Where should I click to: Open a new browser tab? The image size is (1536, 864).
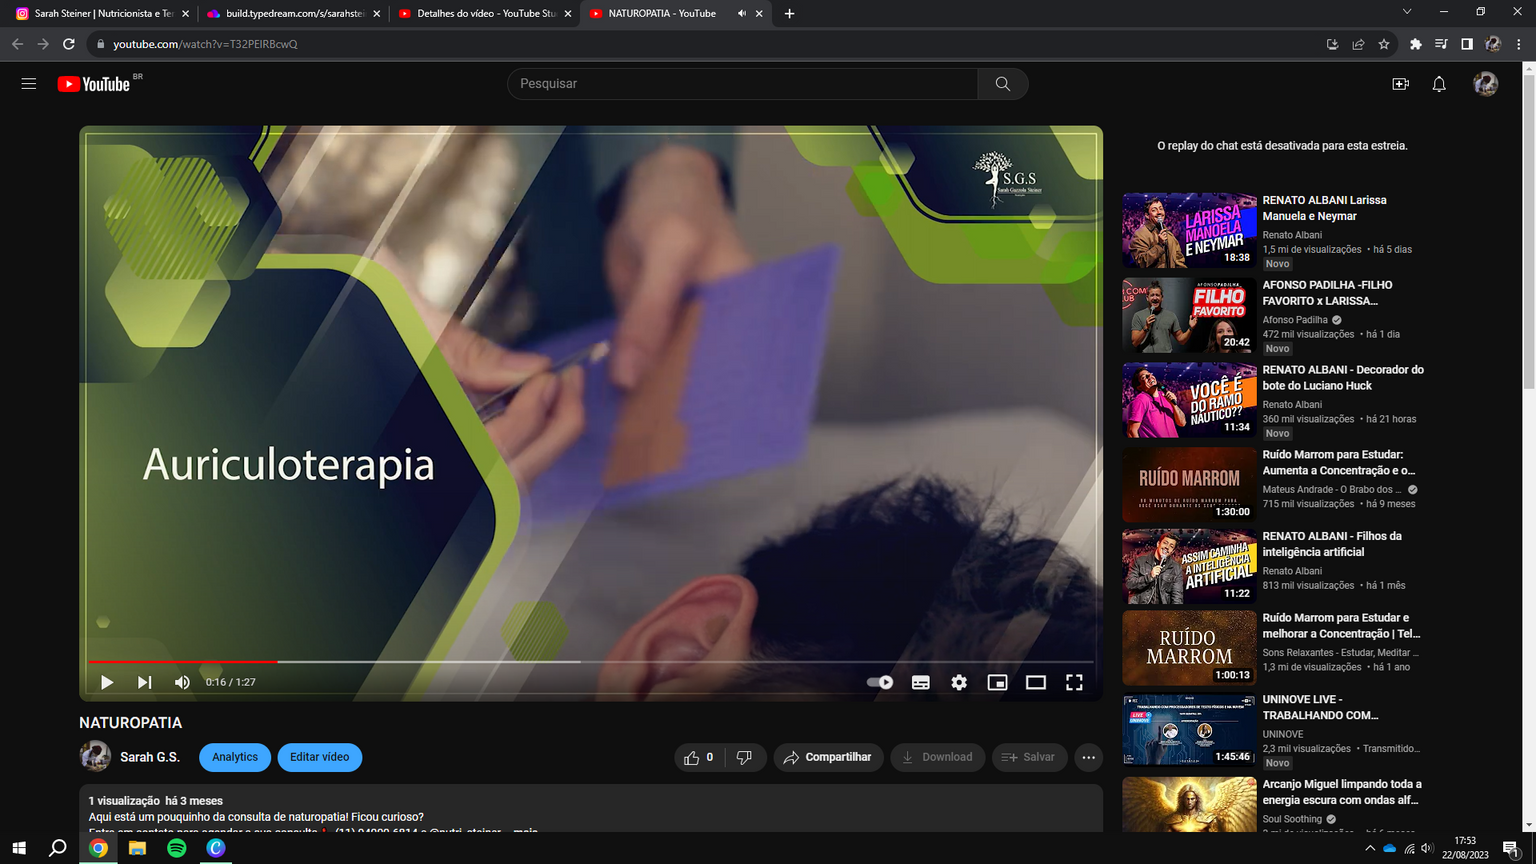[789, 14]
